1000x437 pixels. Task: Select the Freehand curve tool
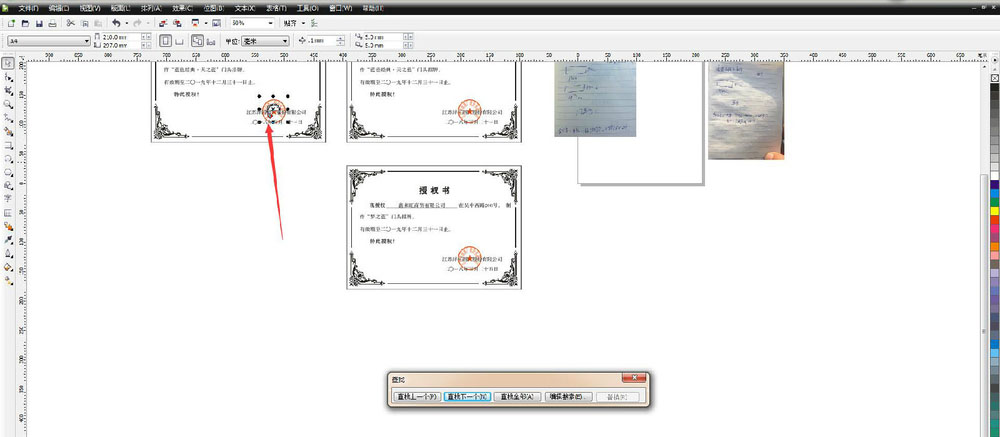click(8, 117)
